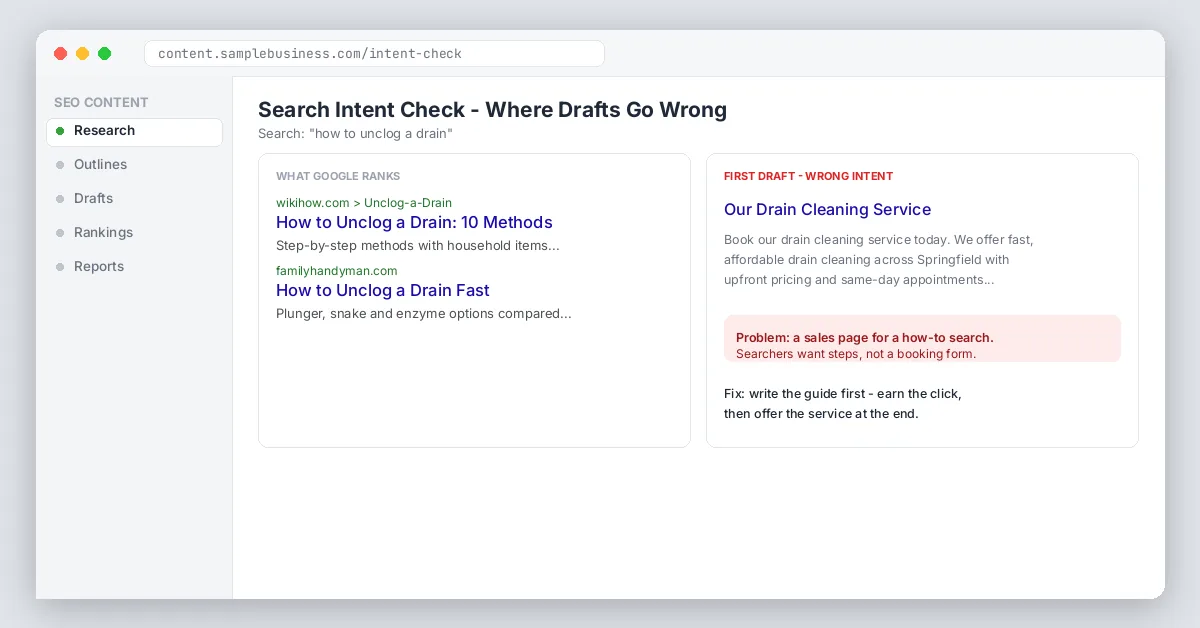Click the "Book our drain cleaning service today" paragraph

[x=879, y=260]
